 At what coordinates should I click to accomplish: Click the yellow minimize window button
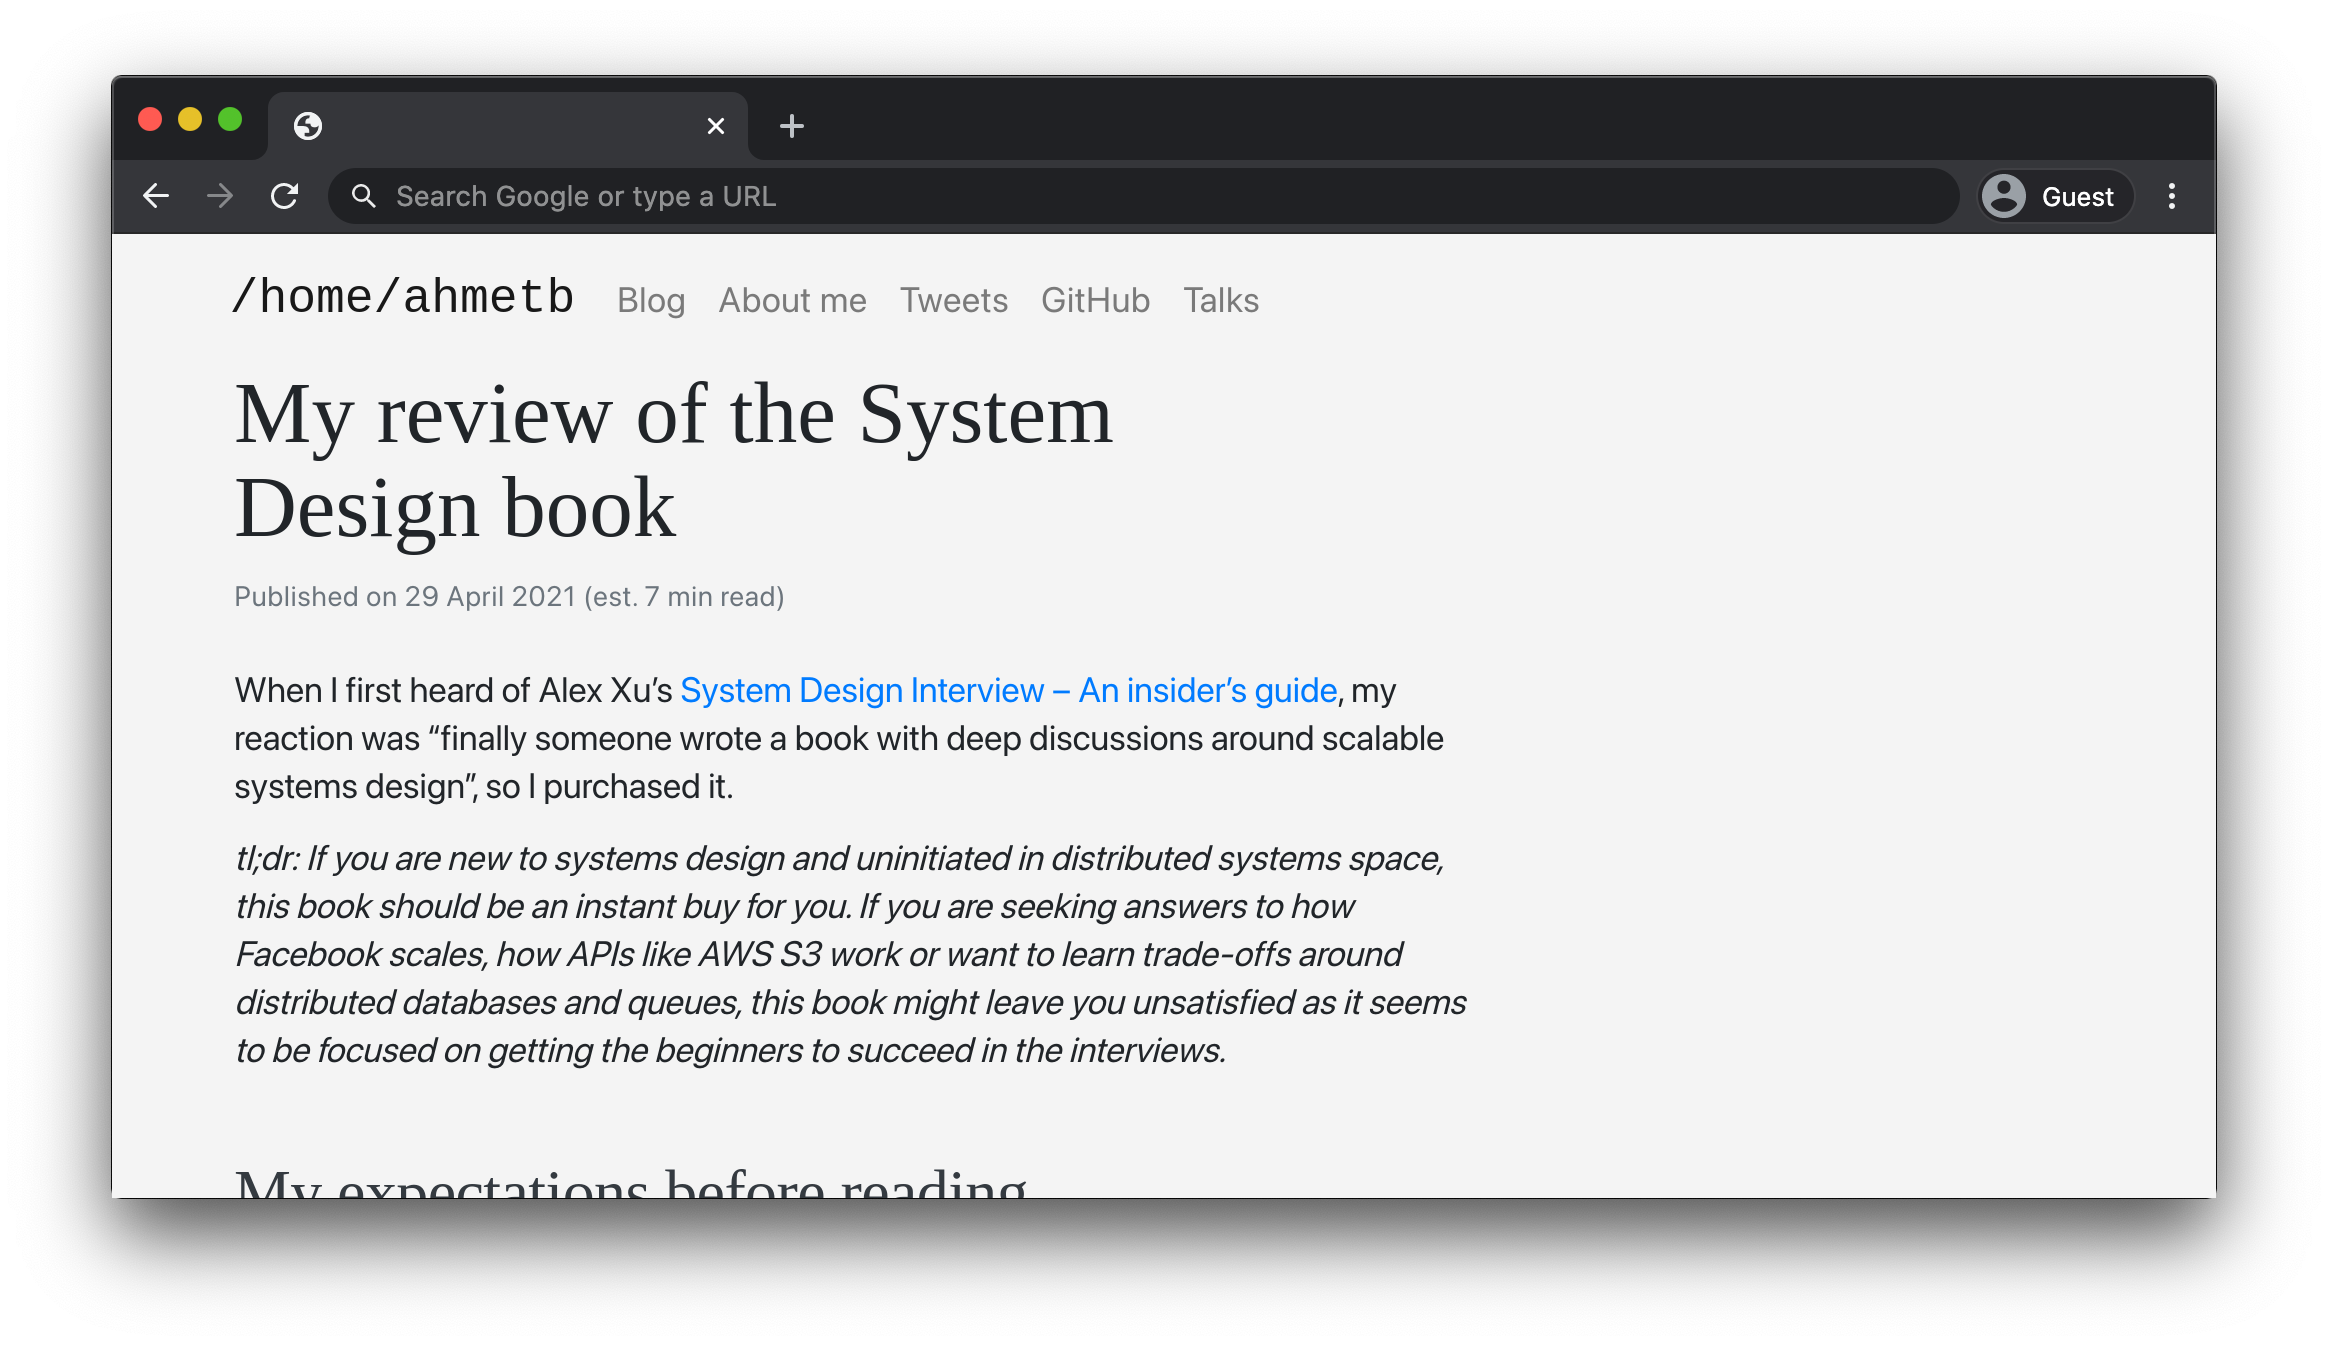[190, 120]
